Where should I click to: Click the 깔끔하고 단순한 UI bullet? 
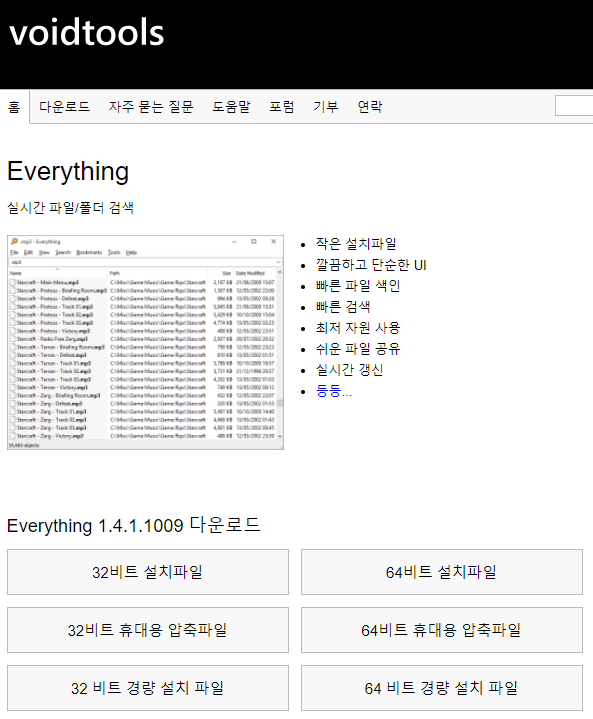pos(371,265)
